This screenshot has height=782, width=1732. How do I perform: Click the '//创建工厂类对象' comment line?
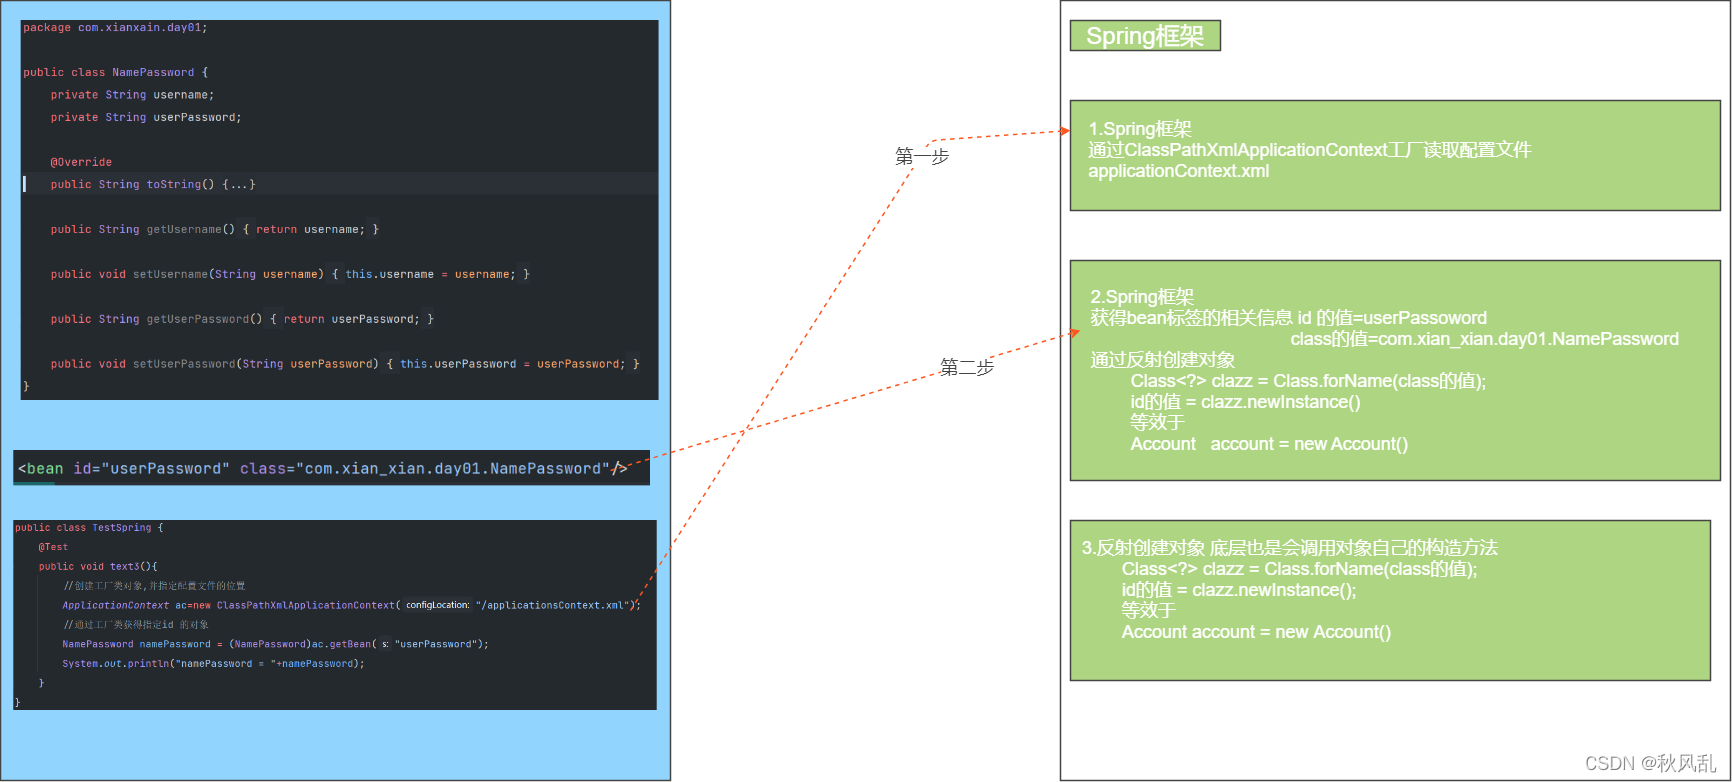pyautogui.click(x=154, y=586)
